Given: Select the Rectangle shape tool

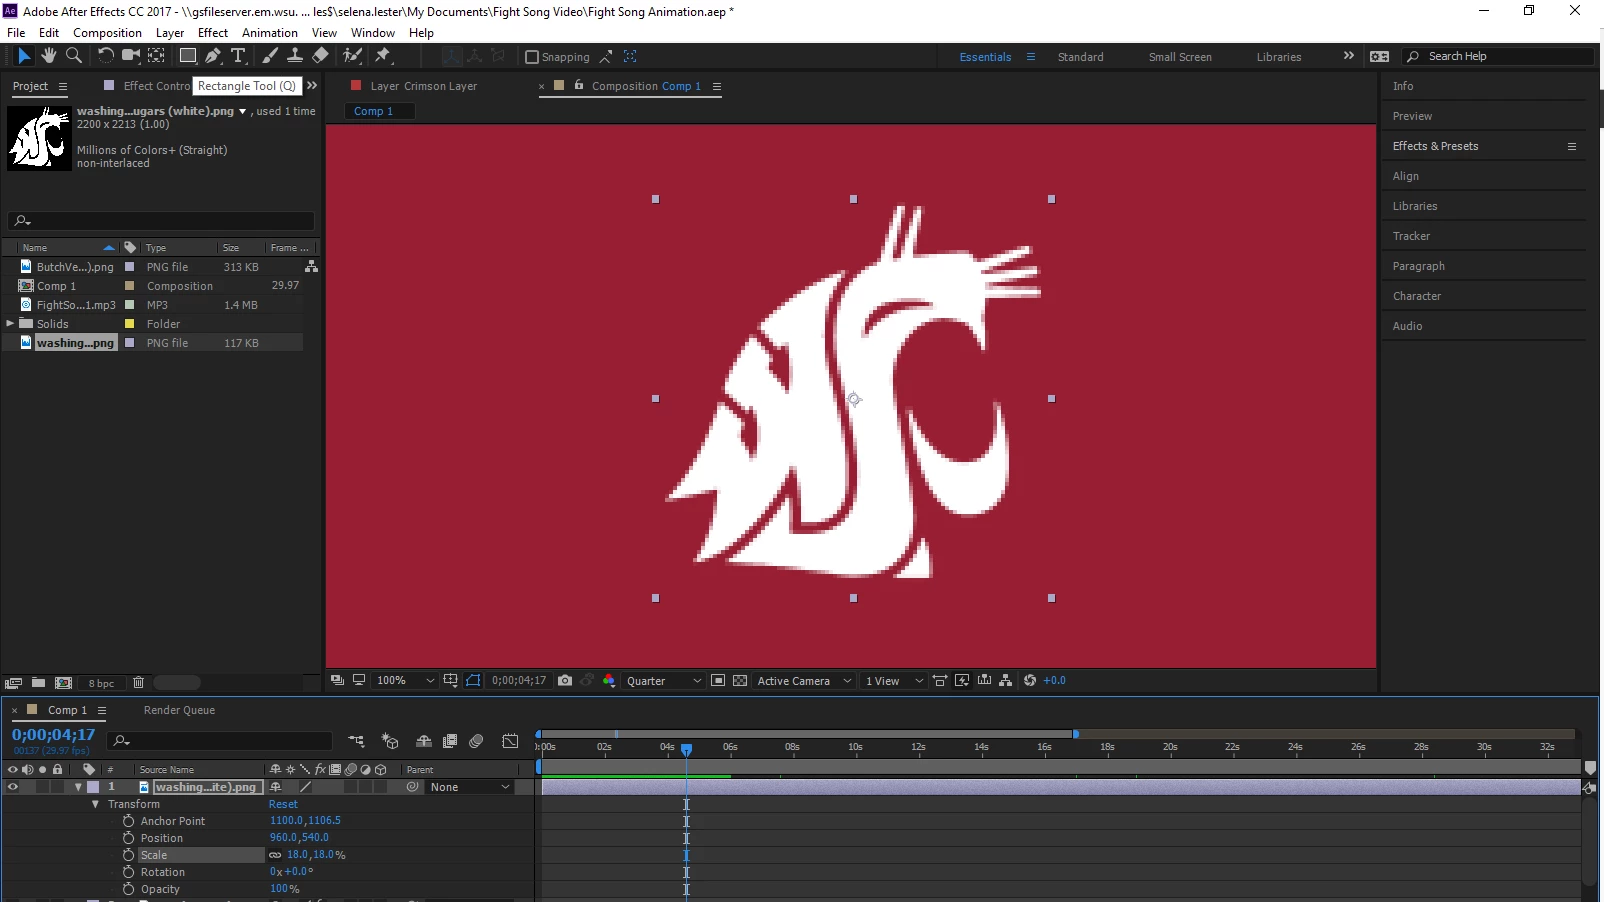Looking at the screenshot, I should coord(188,56).
